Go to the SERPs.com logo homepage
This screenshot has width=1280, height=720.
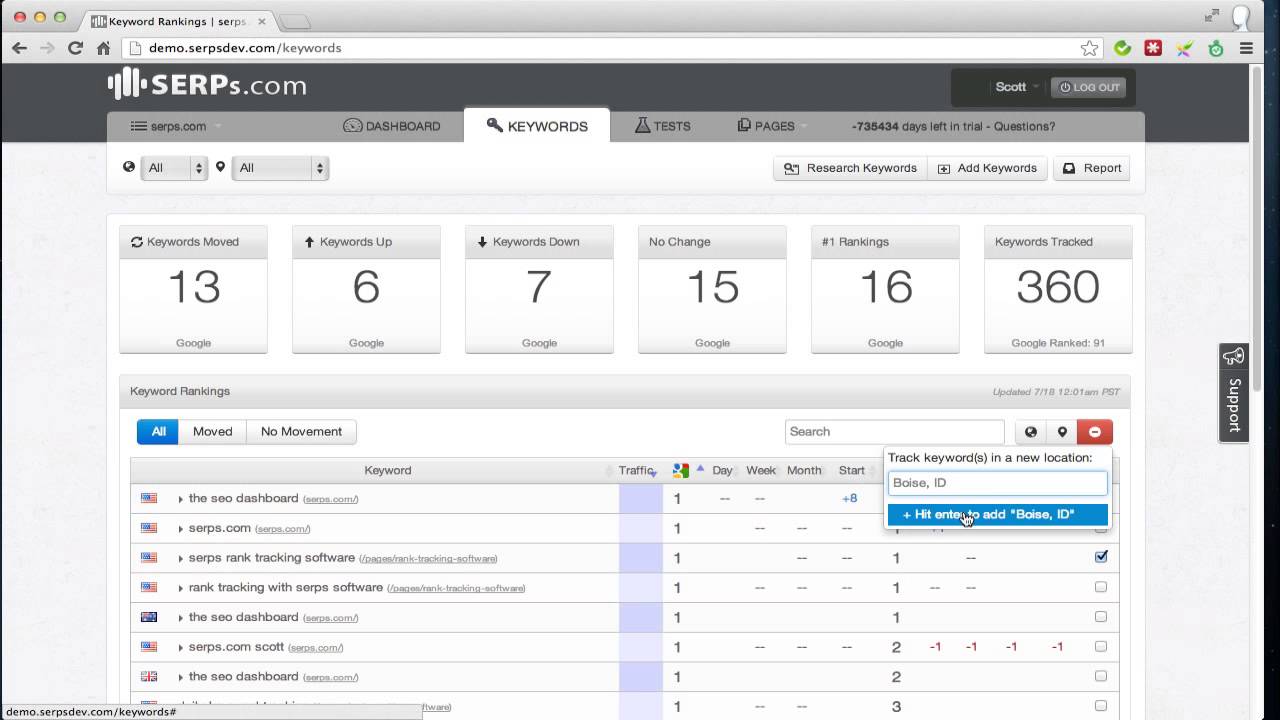[x=207, y=85]
